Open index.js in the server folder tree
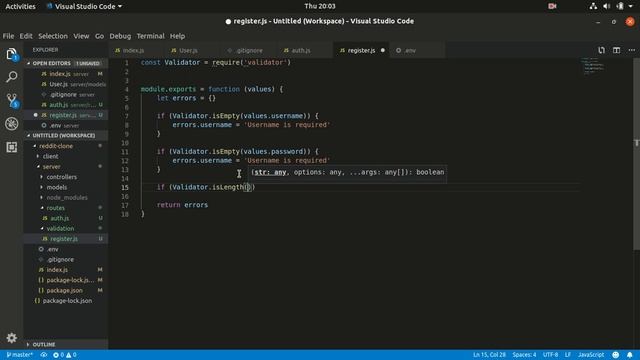This screenshot has width=640, height=360. point(65,269)
